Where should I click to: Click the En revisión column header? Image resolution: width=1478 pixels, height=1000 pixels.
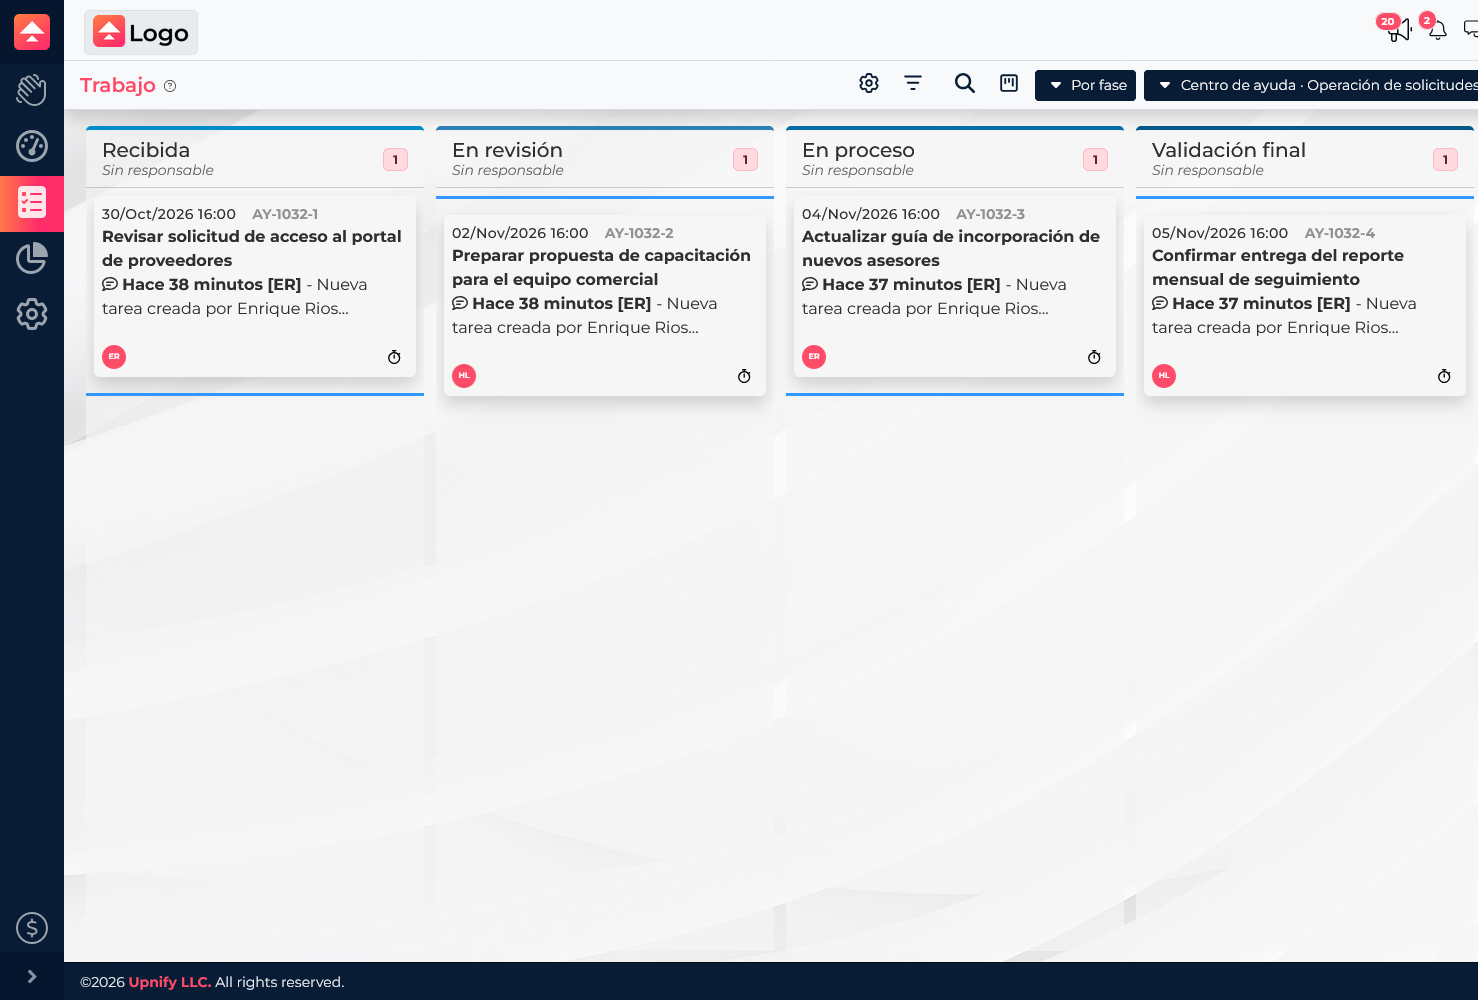pos(605,158)
